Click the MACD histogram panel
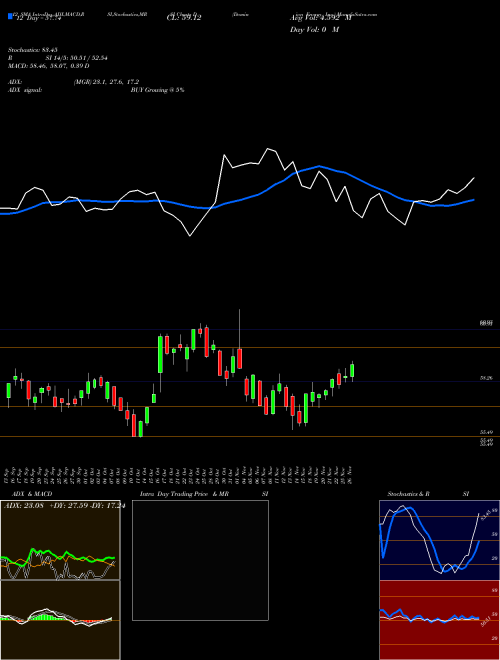This screenshot has width=500, height=660. click(60, 620)
